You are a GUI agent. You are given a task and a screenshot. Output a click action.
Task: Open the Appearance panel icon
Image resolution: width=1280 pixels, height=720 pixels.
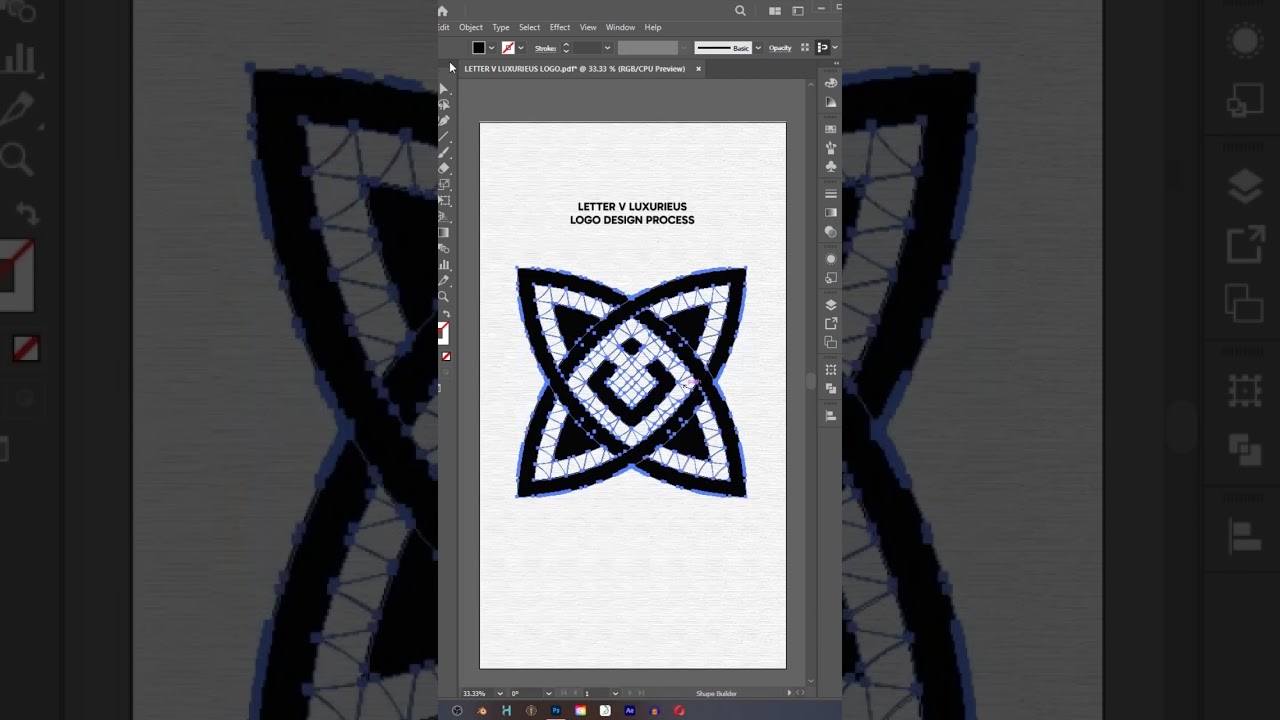pos(831,259)
